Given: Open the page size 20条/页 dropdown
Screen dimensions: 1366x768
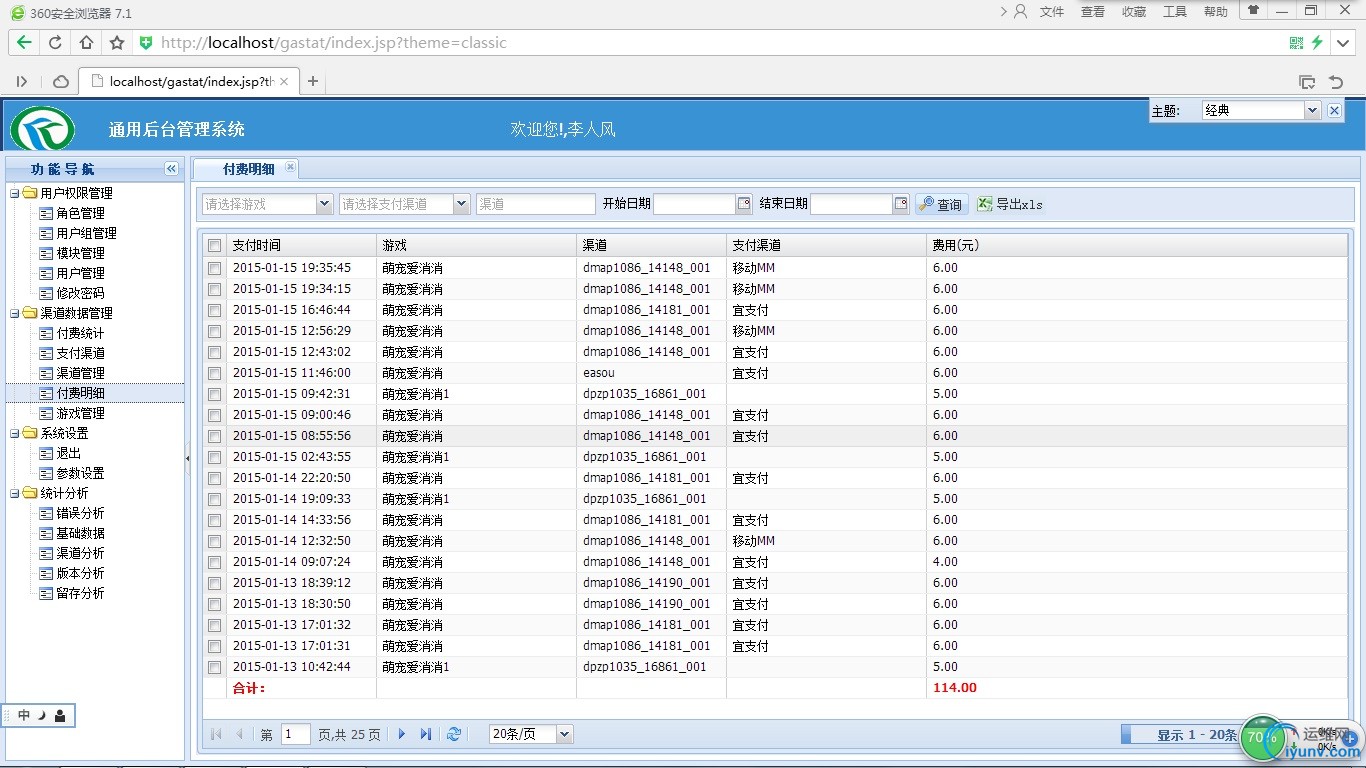Looking at the screenshot, I should tap(564, 734).
